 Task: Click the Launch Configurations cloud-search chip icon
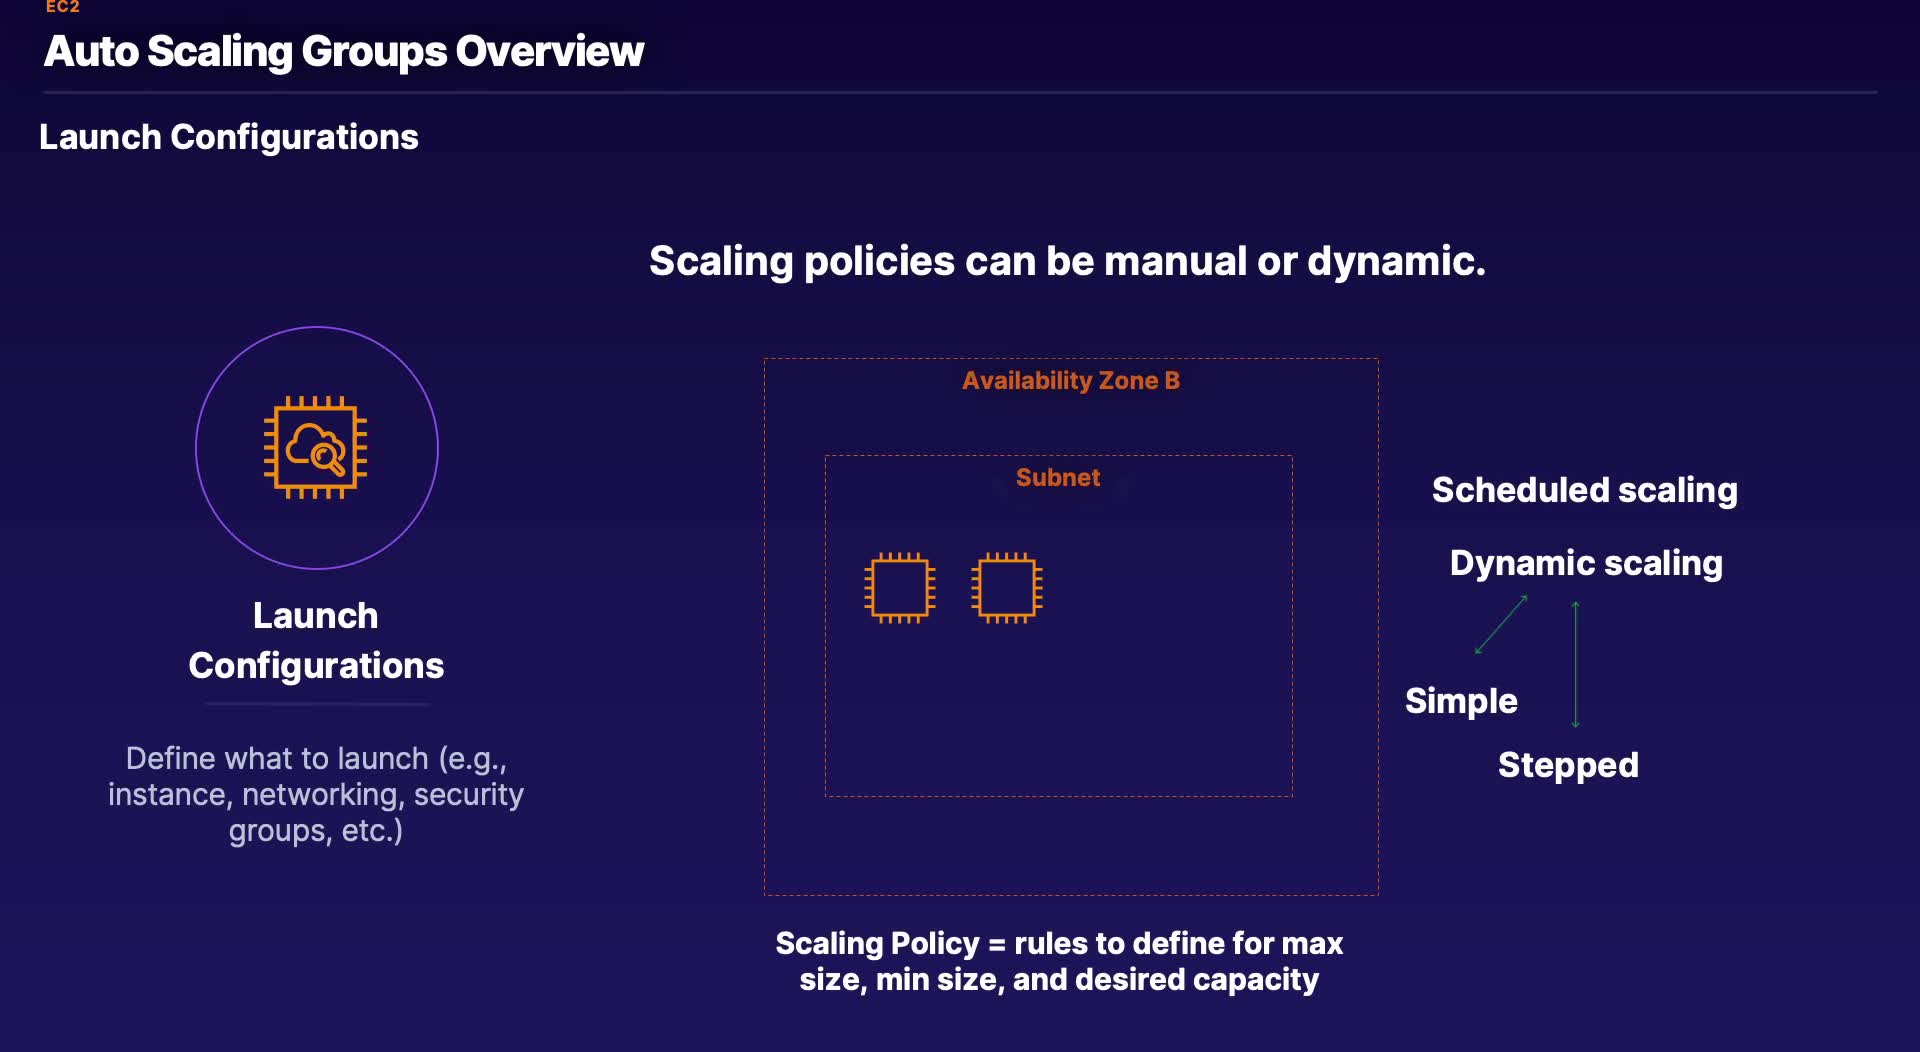pyautogui.click(x=316, y=448)
